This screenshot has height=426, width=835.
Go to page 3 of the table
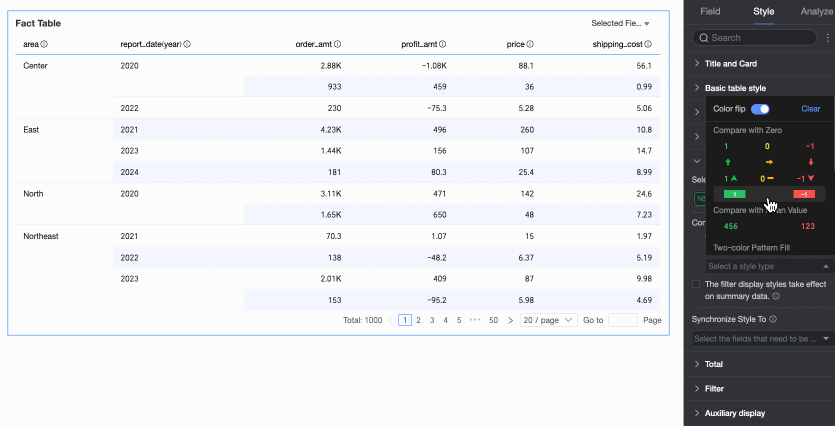(432, 321)
